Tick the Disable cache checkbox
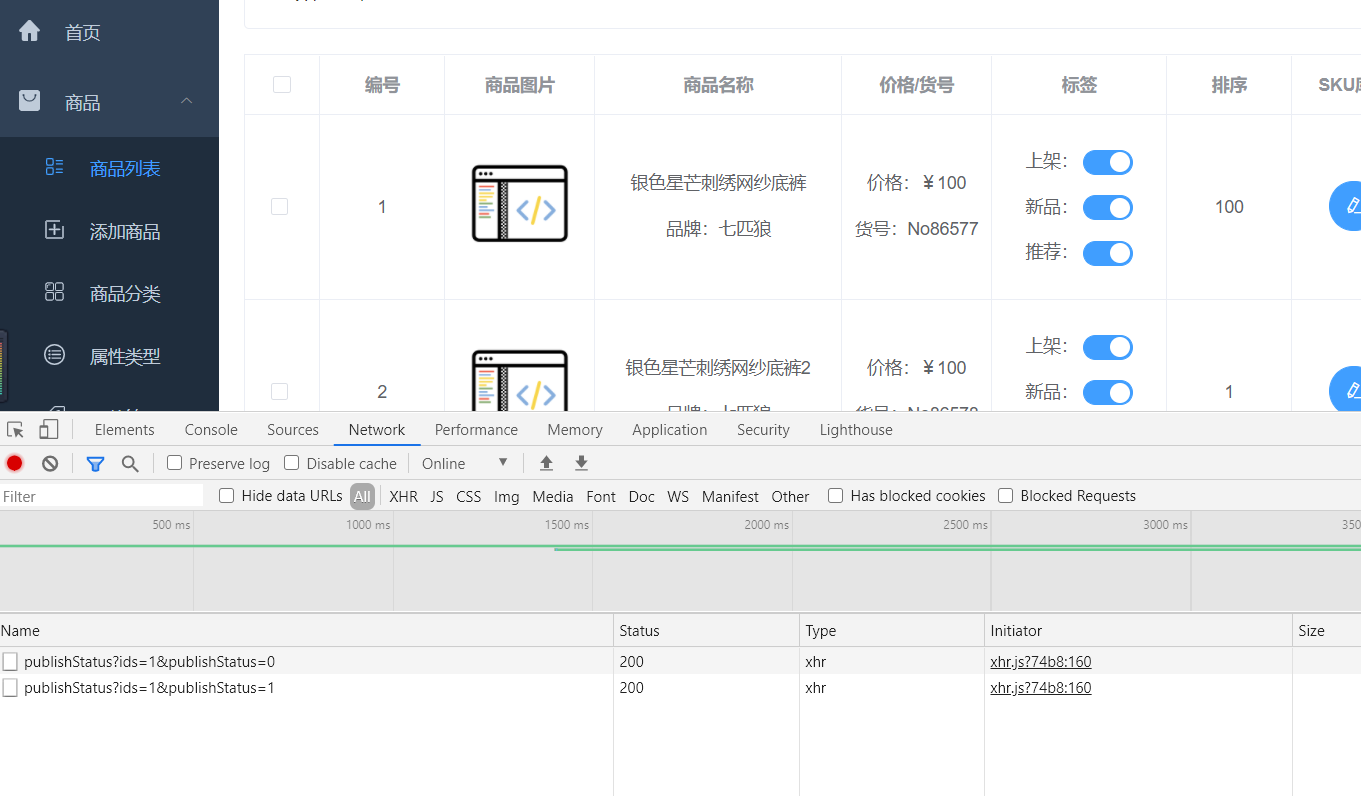Image resolution: width=1361 pixels, height=796 pixels. coord(292,463)
